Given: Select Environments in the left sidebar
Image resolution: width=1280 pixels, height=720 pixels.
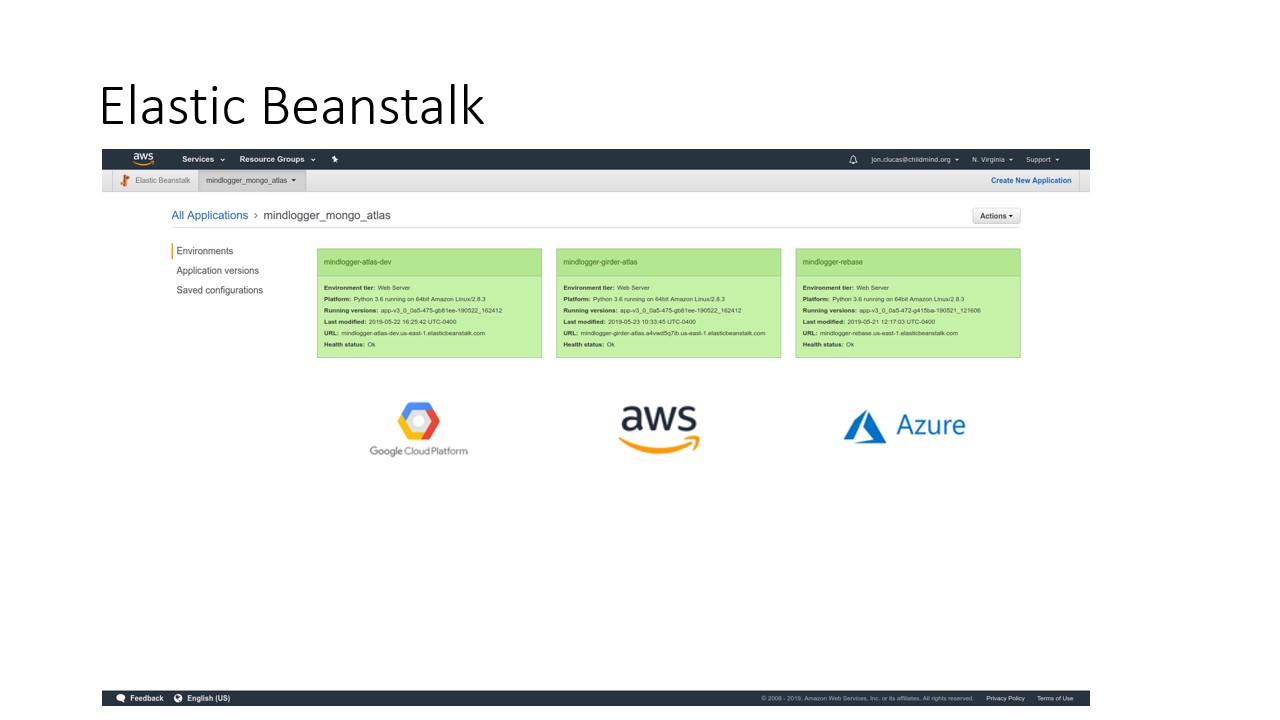Looking at the screenshot, I should [x=205, y=251].
